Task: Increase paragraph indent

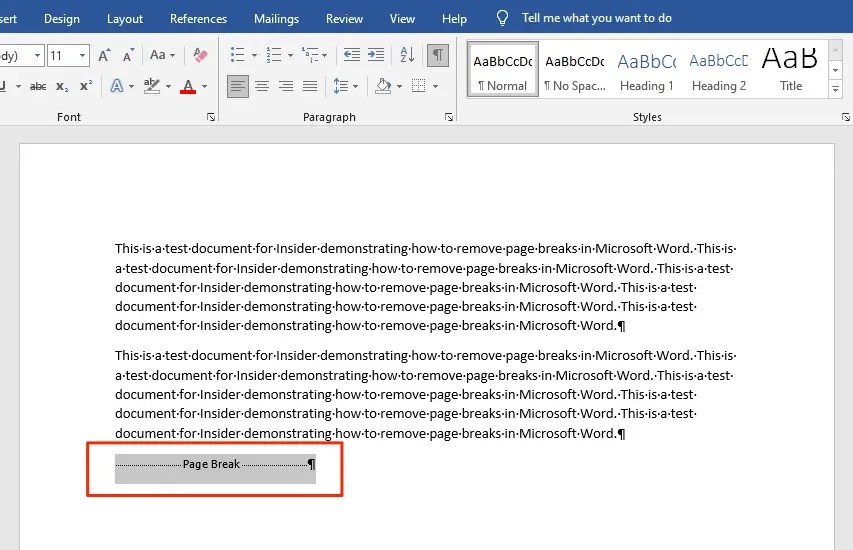Action: coord(376,54)
